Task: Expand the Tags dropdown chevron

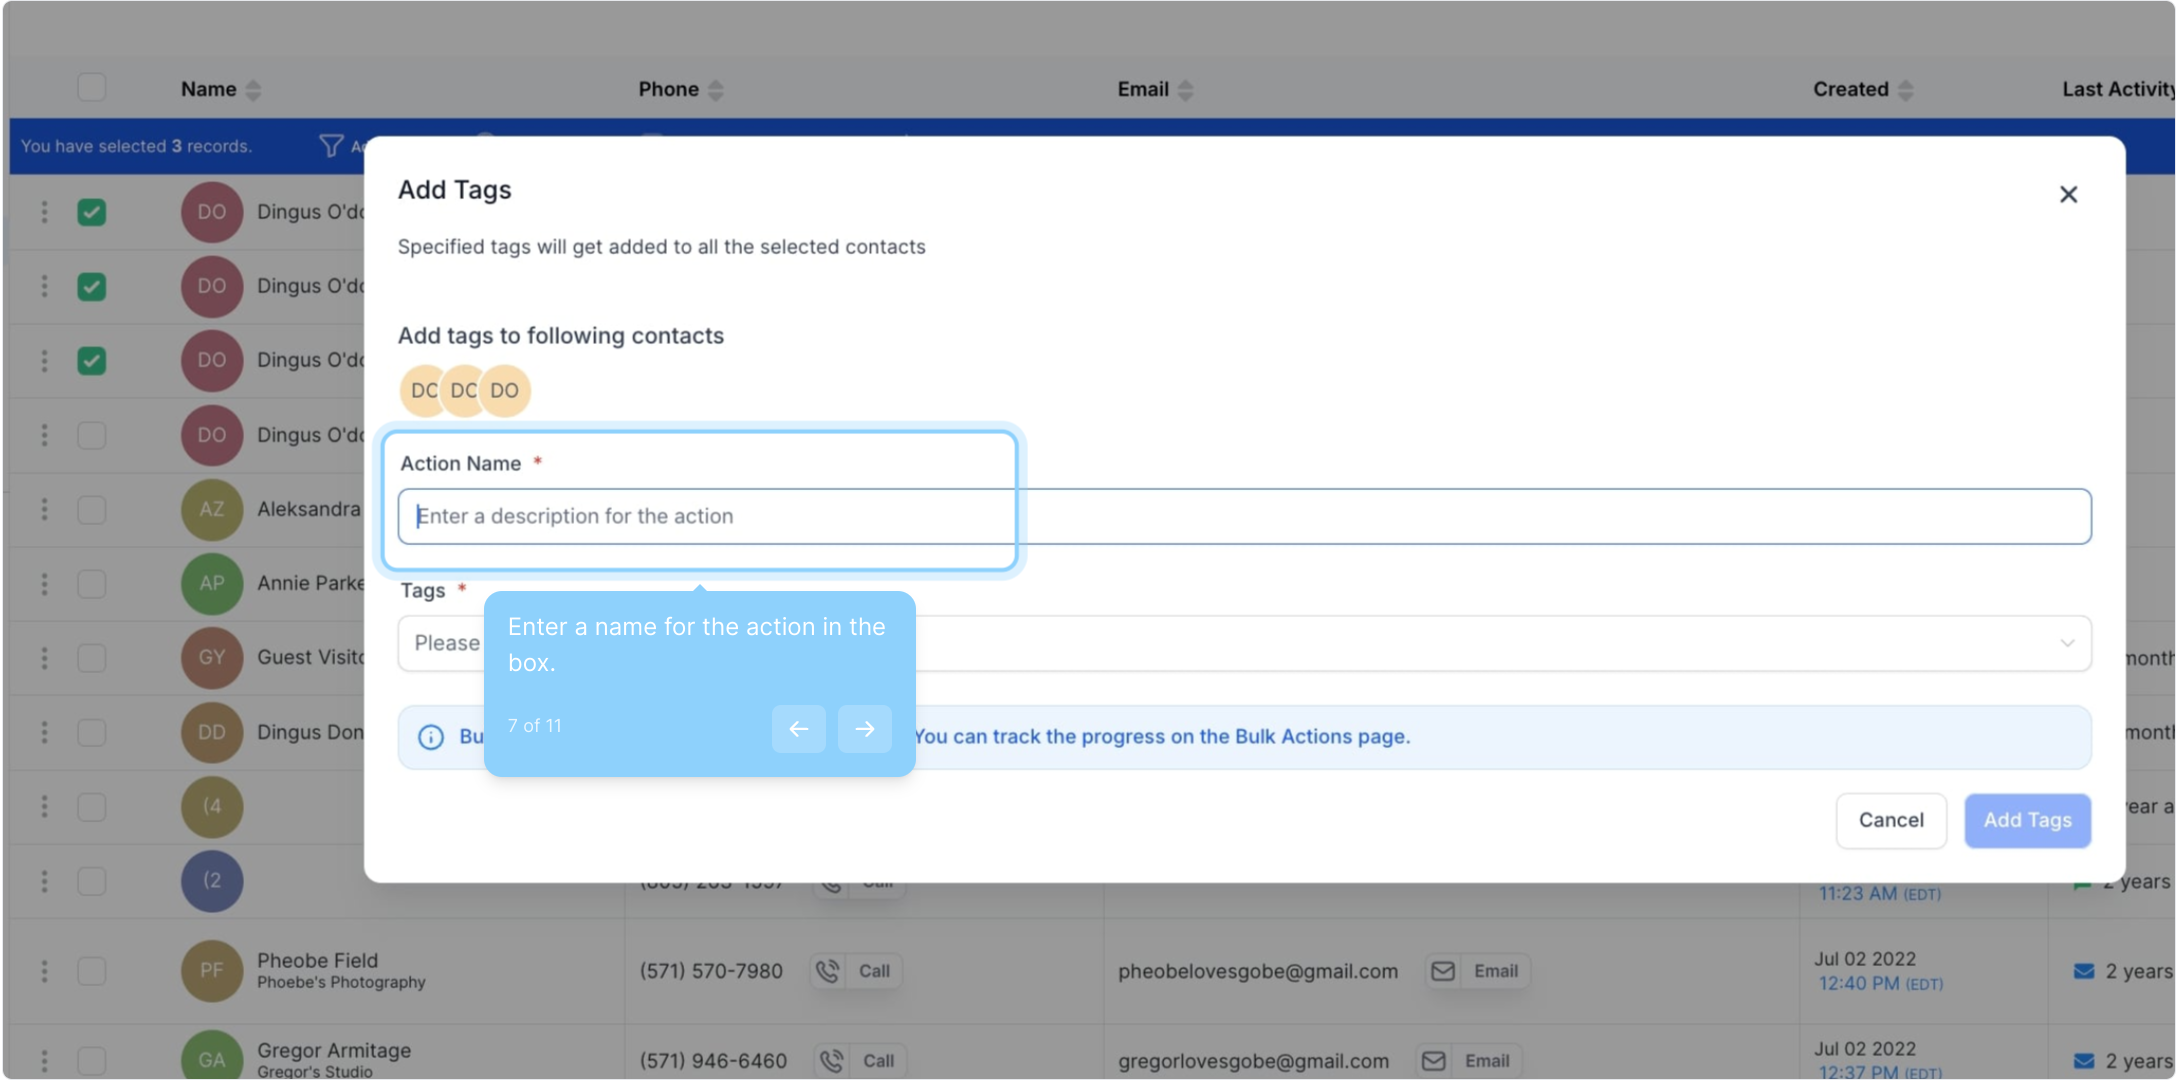Action: point(2066,643)
